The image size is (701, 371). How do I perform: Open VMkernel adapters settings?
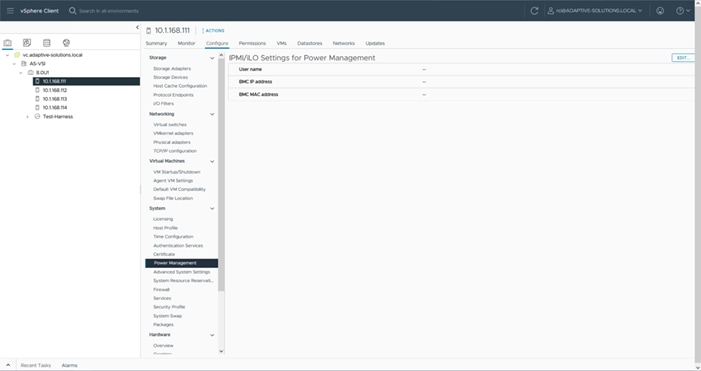pyautogui.click(x=173, y=133)
